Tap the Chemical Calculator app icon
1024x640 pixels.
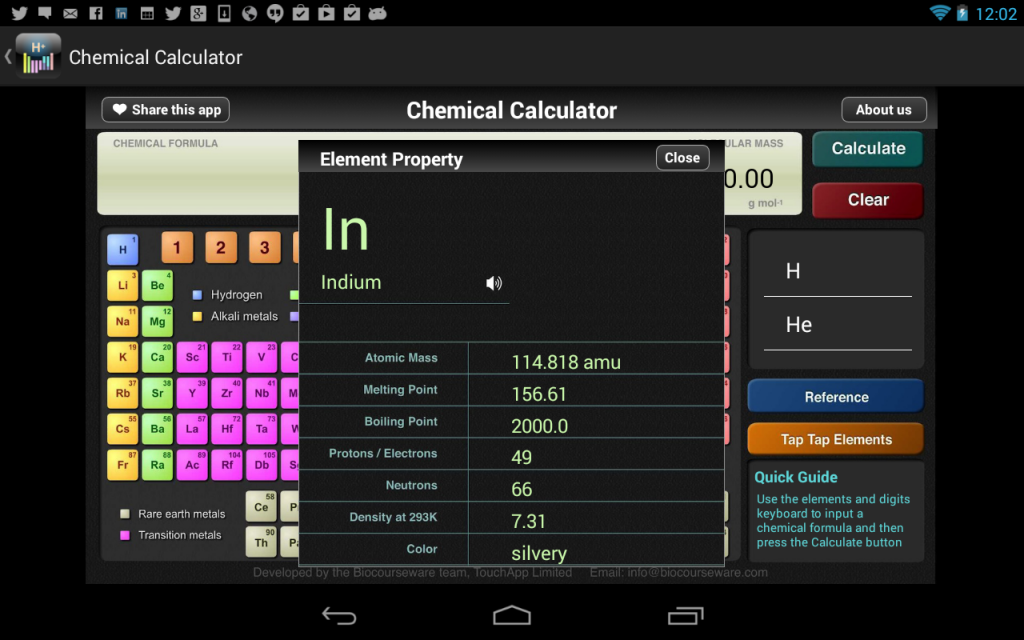coord(37,57)
